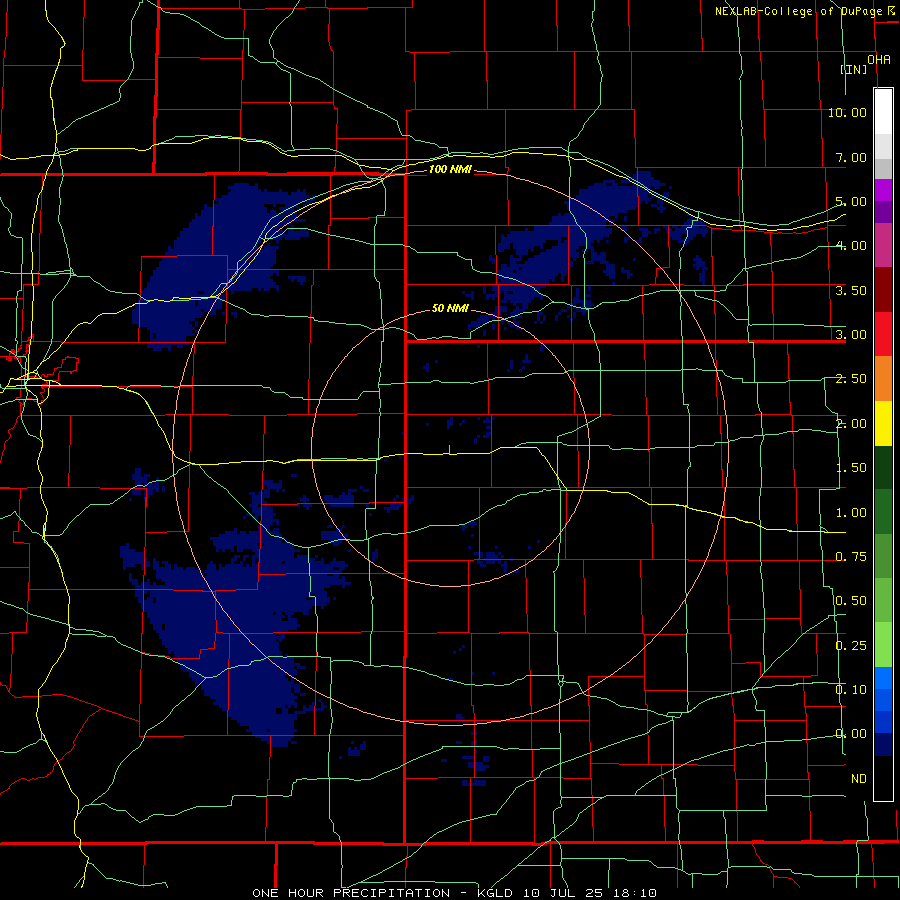The height and width of the screenshot is (900, 900).
Task: Click the '0.00' legend value
Action: click(x=851, y=734)
